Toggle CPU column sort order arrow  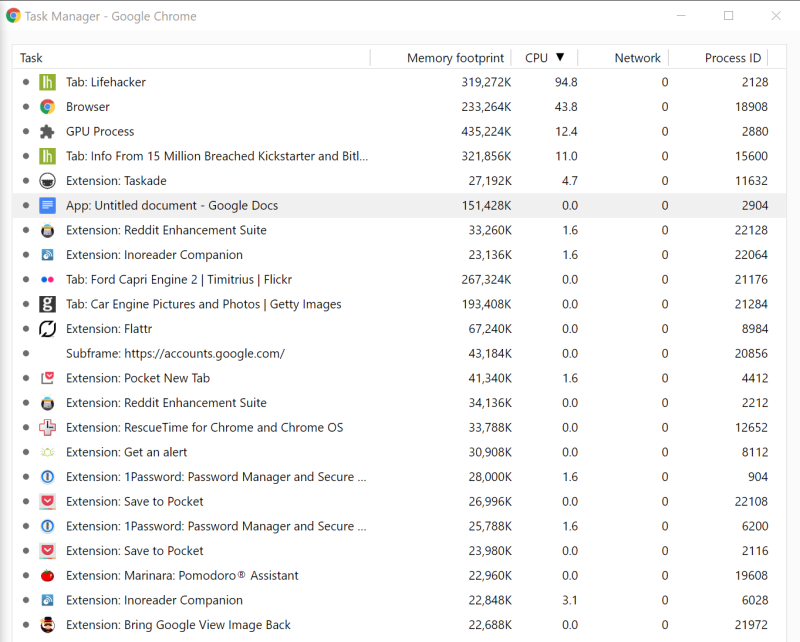[x=560, y=58]
